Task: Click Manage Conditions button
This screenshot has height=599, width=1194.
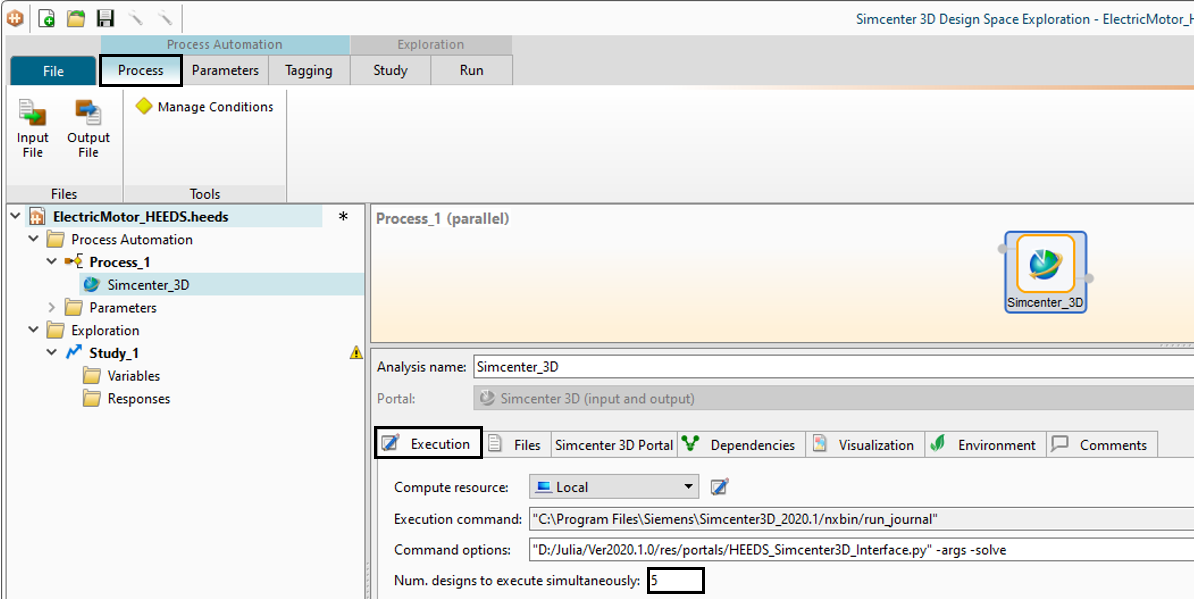Action: [x=205, y=107]
